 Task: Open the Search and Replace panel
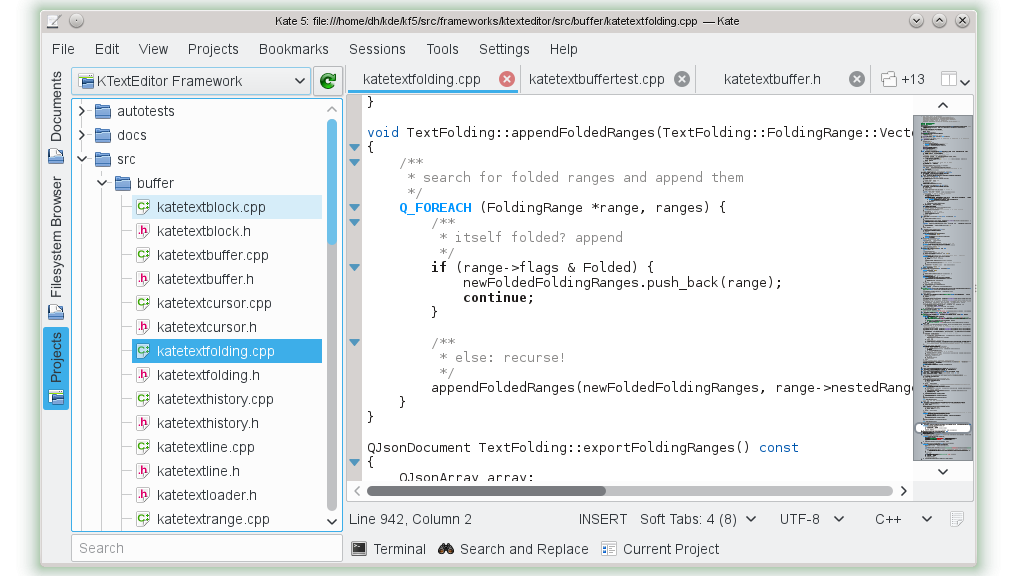click(x=513, y=549)
